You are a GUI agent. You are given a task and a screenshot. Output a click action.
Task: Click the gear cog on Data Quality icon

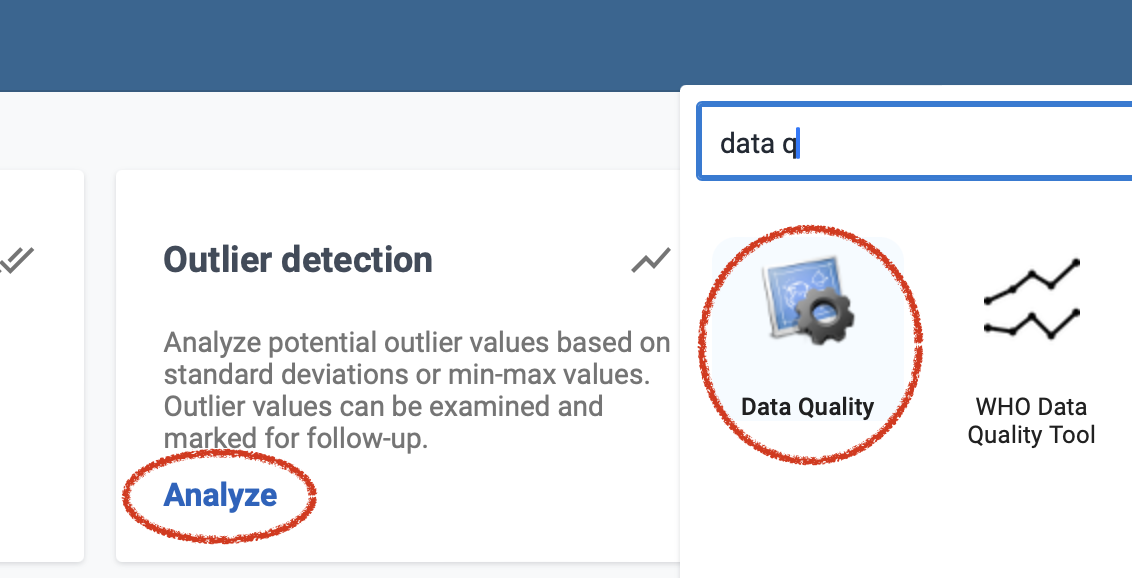(x=825, y=314)
